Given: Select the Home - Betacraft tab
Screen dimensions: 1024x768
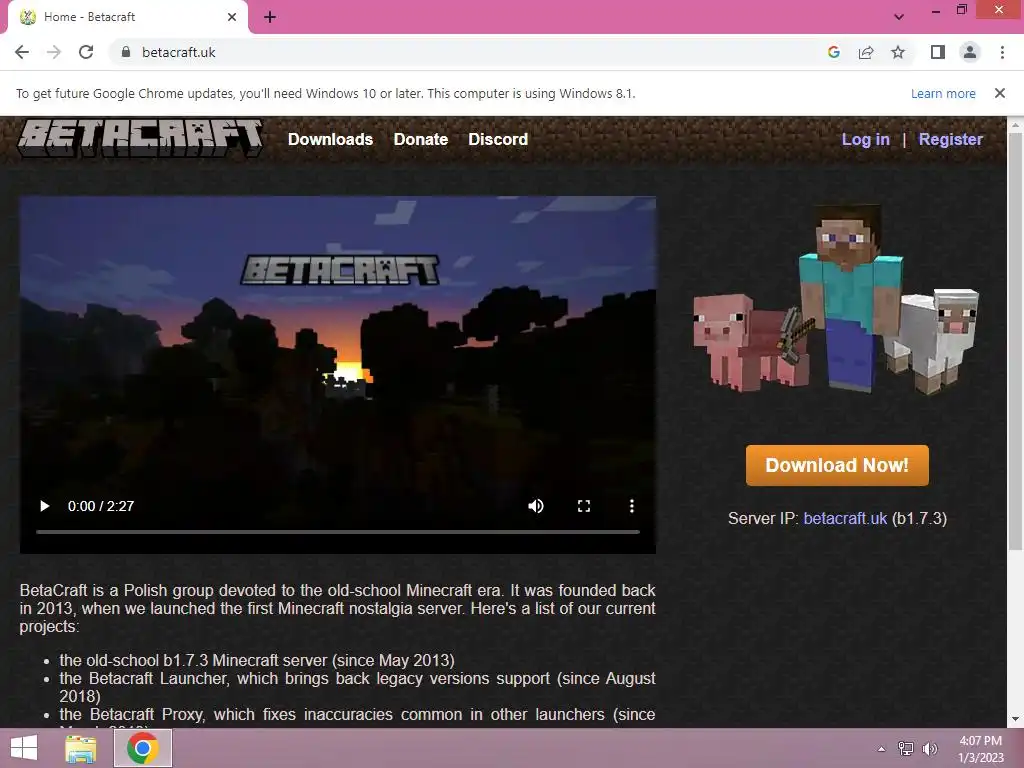Looking at the screenshot, I should click(127, 17).
